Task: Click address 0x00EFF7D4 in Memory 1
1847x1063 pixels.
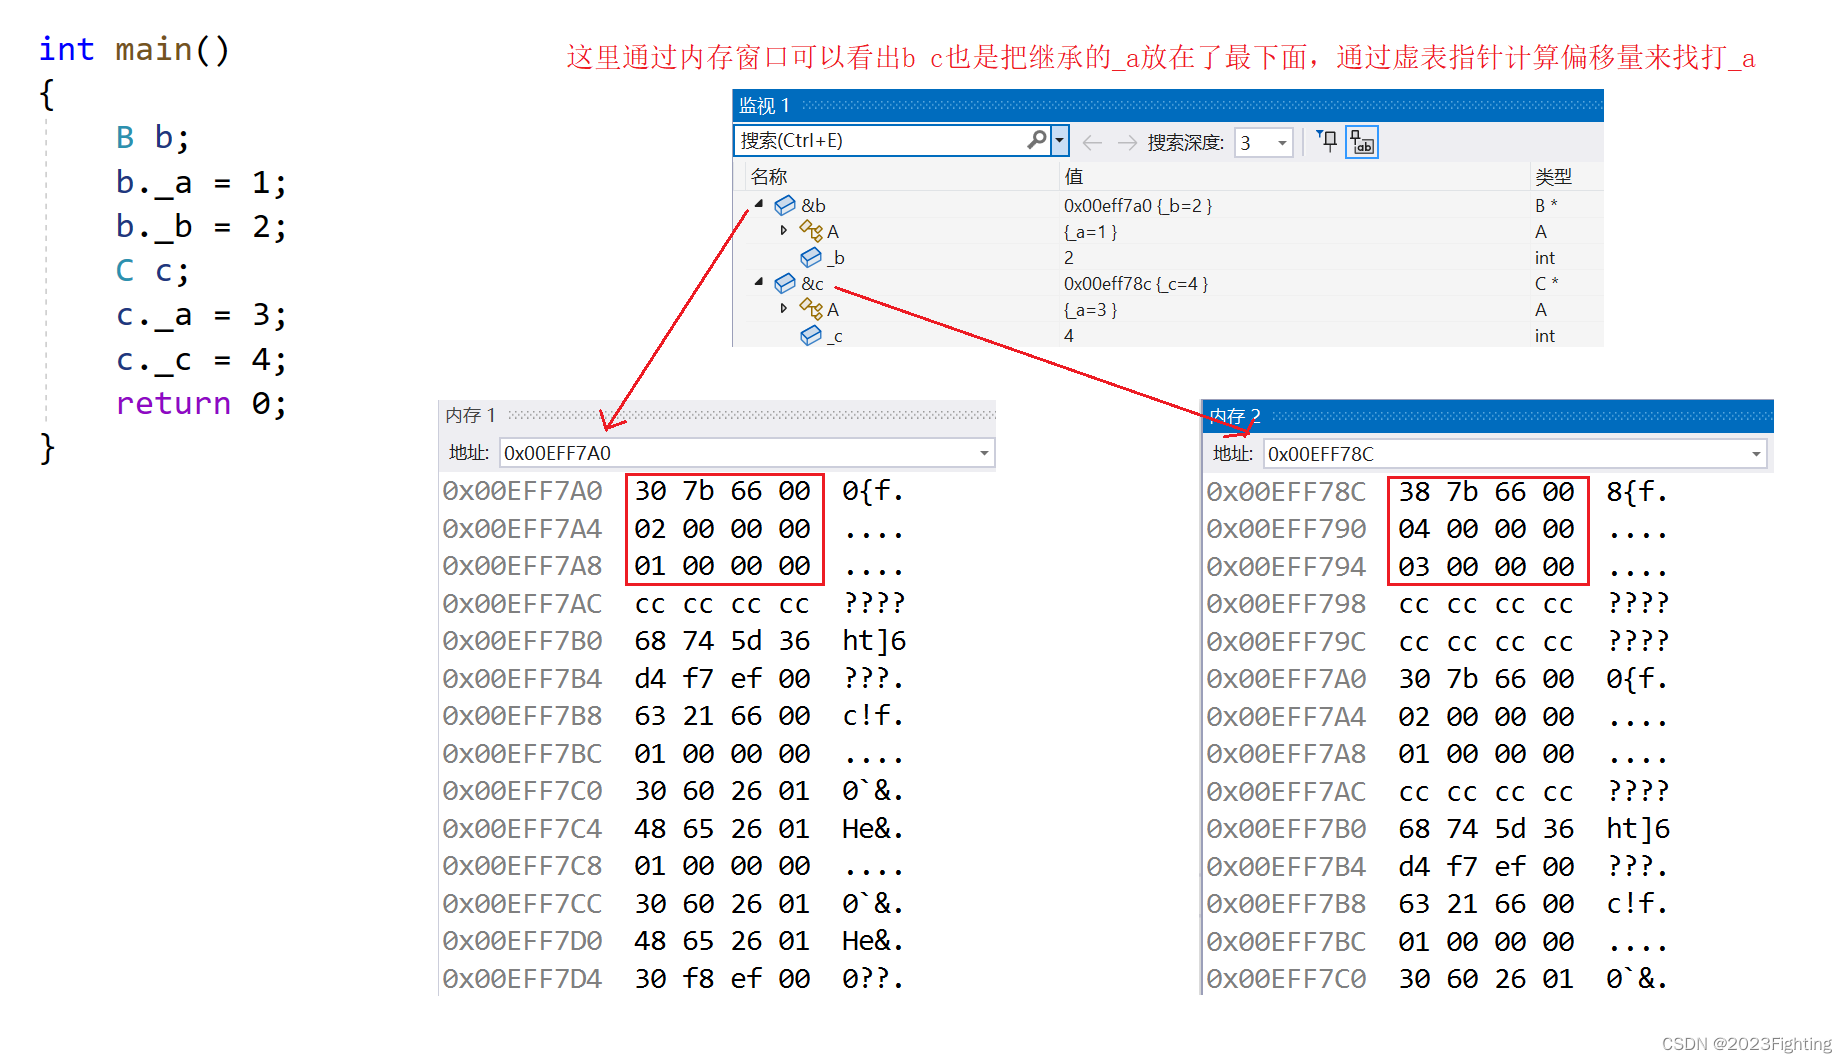Action: tap(522, 979)
